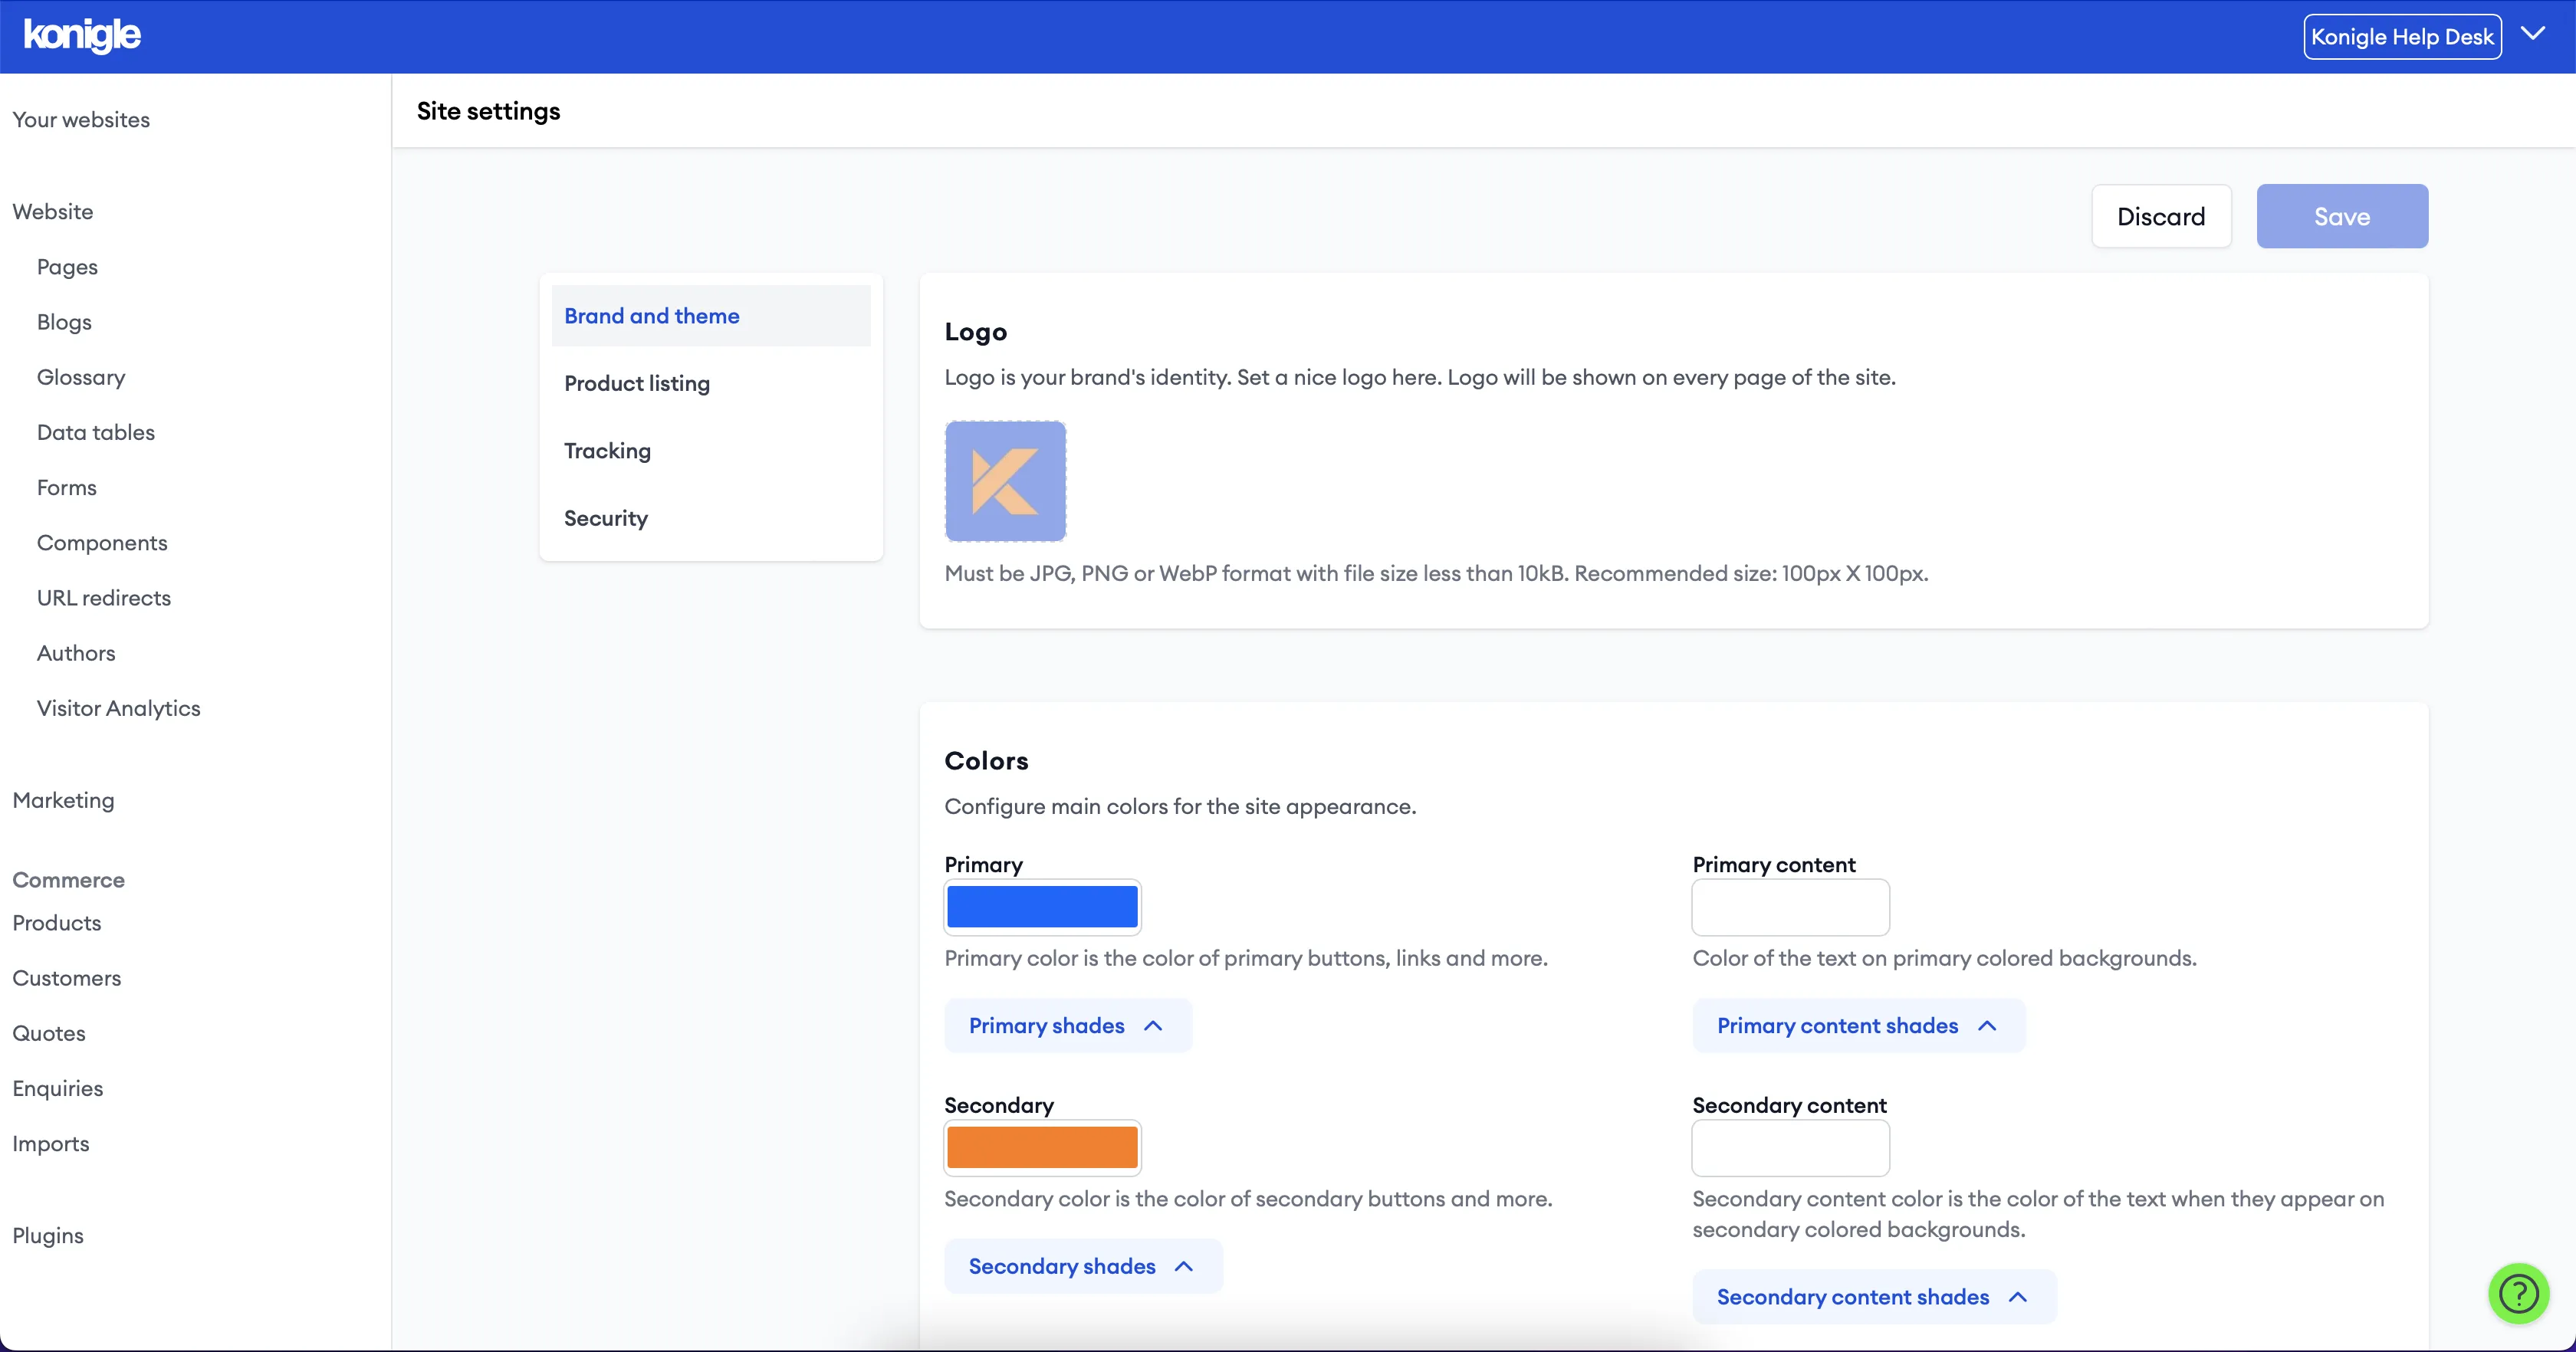Click the Konigle K logo thumbnail
This screenshot has height=1352, width=2576.
coord(1005,481)
